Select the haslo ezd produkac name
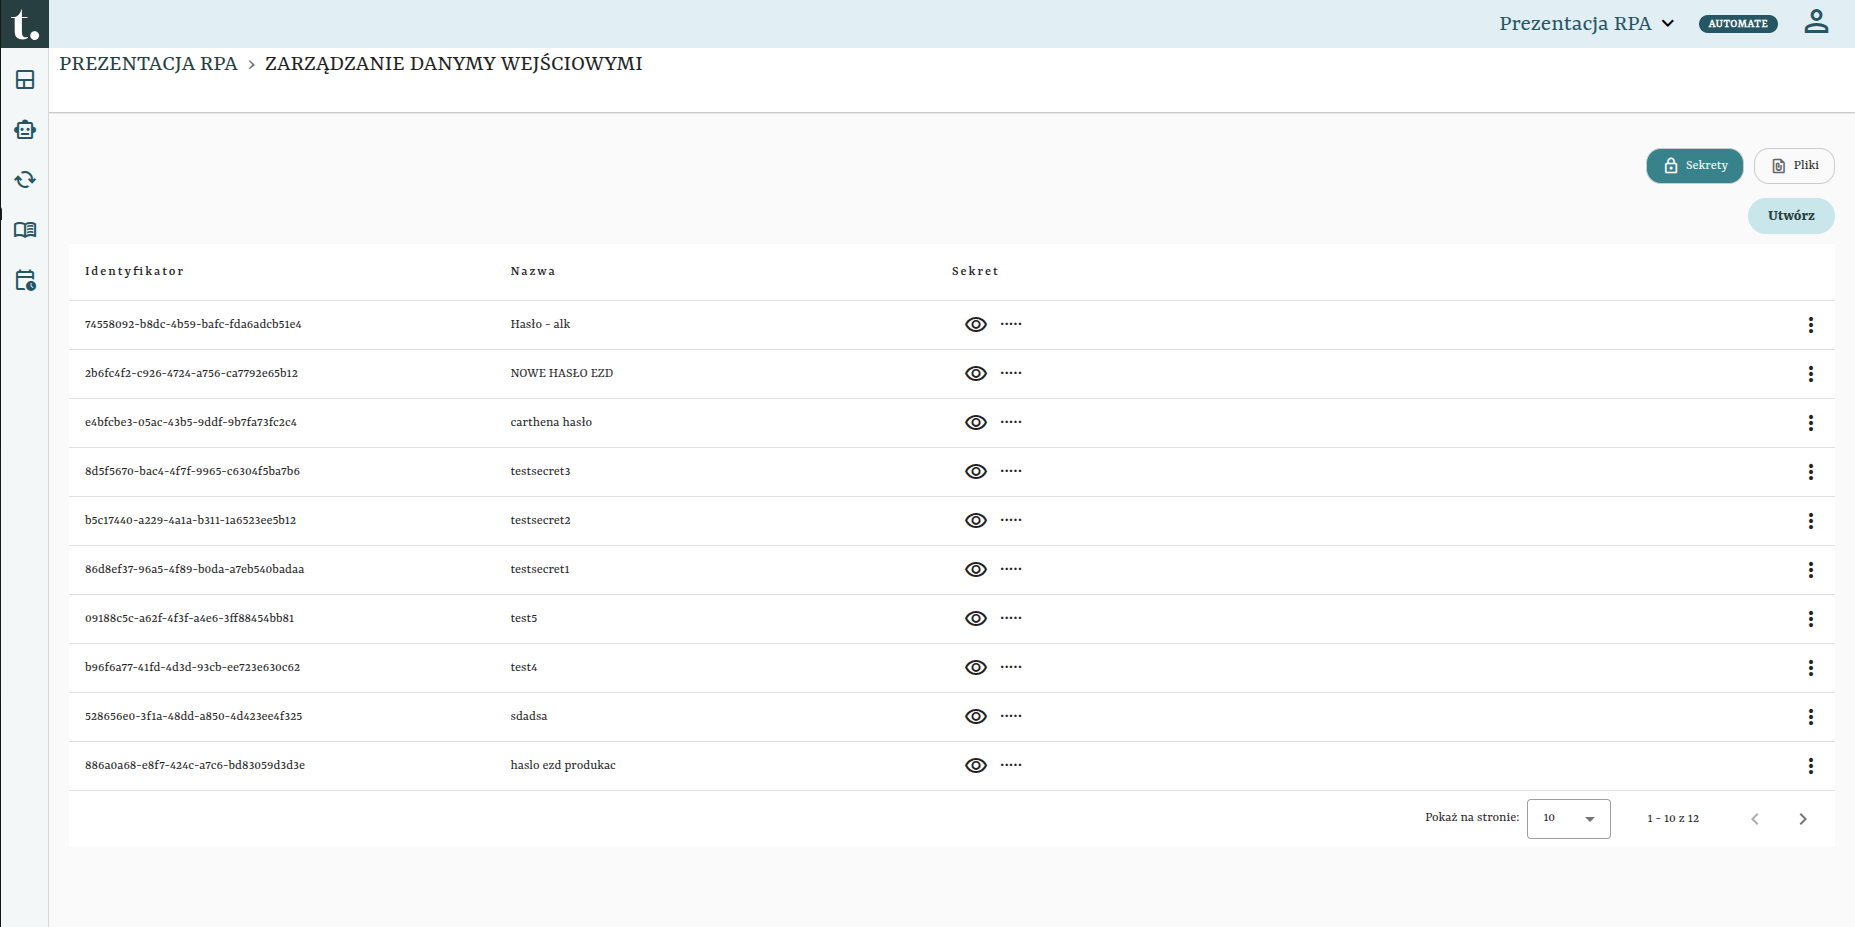1855x927 pixels. pos(563,766)
